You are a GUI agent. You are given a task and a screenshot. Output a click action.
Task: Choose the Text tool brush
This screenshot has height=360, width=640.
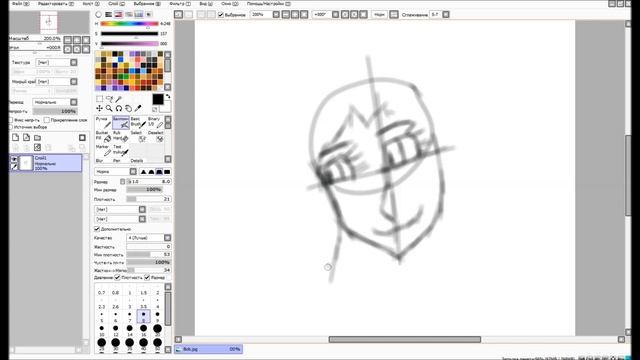click(121, 150)
